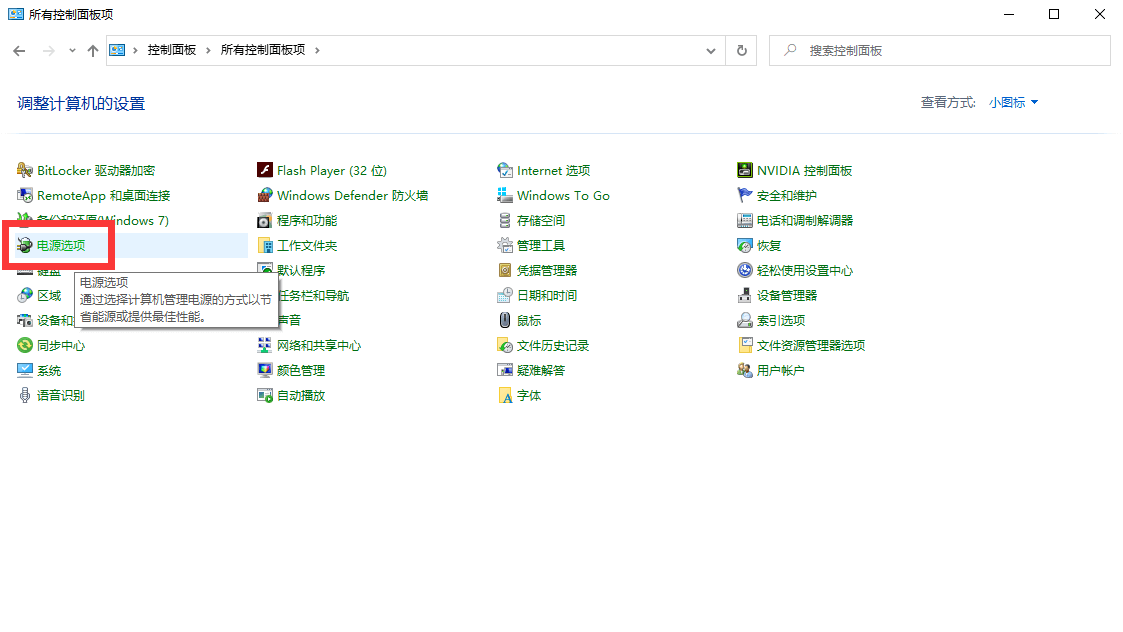Viewport: 1123px width, 632px height.
Task: Open Windows To Go icon
Action: click(x=505, y=196)
